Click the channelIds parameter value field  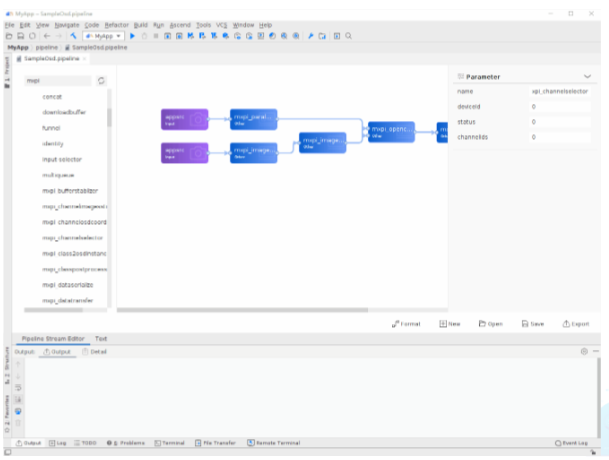(x=560, y=137)
